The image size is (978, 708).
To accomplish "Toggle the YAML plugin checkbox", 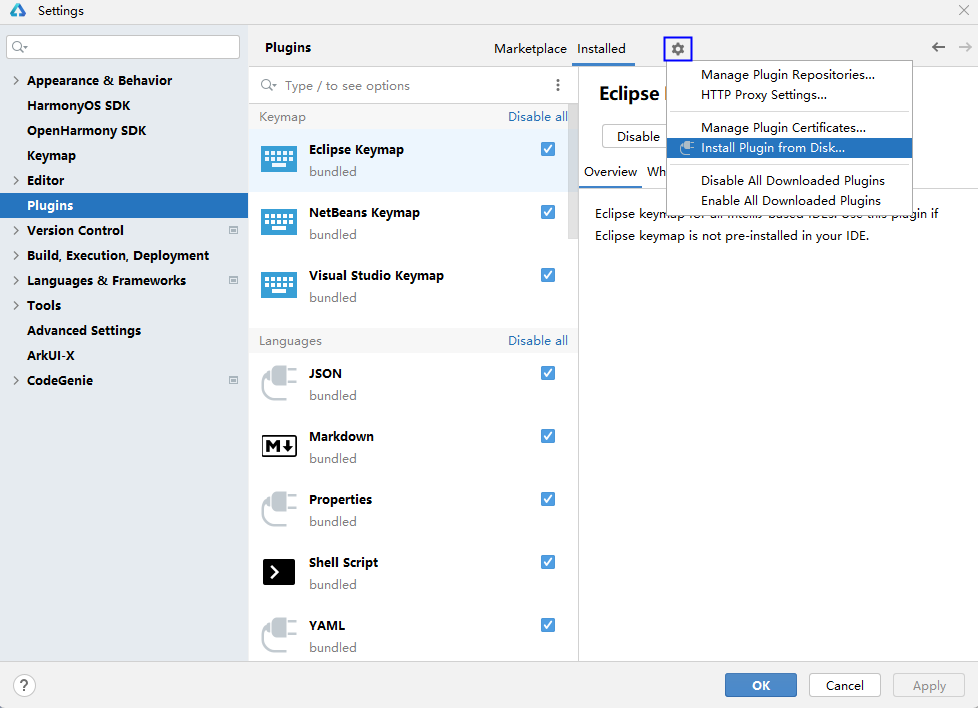I will 548,625.
